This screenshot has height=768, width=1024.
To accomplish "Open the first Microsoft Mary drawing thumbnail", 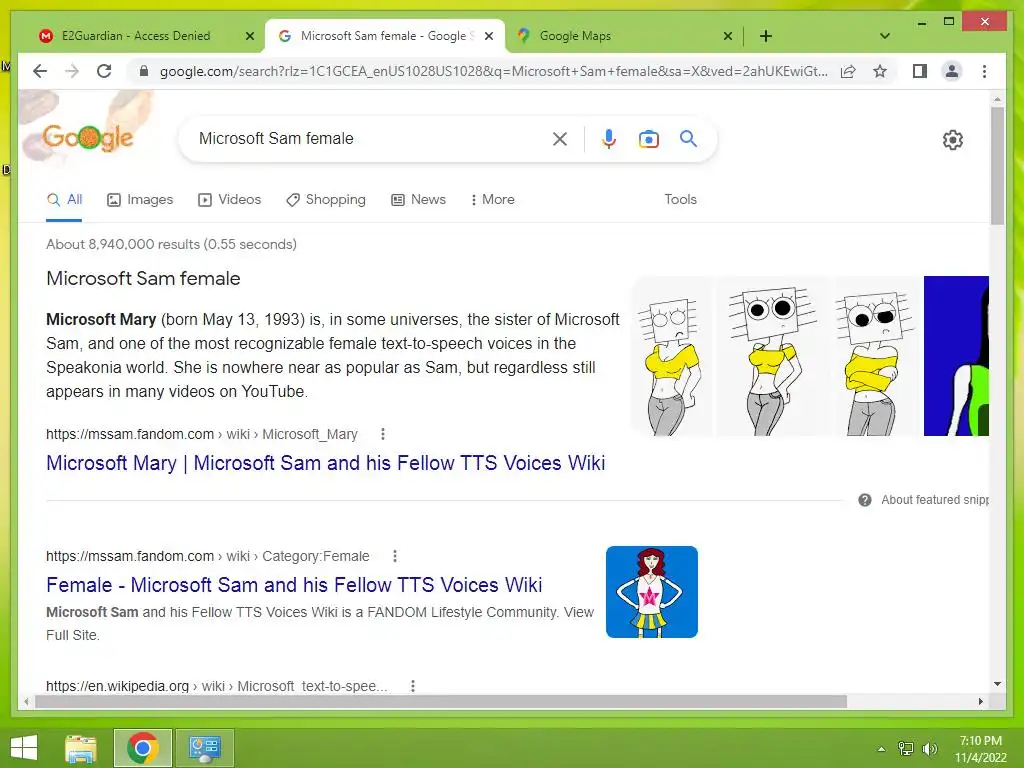I will [672, 356].
